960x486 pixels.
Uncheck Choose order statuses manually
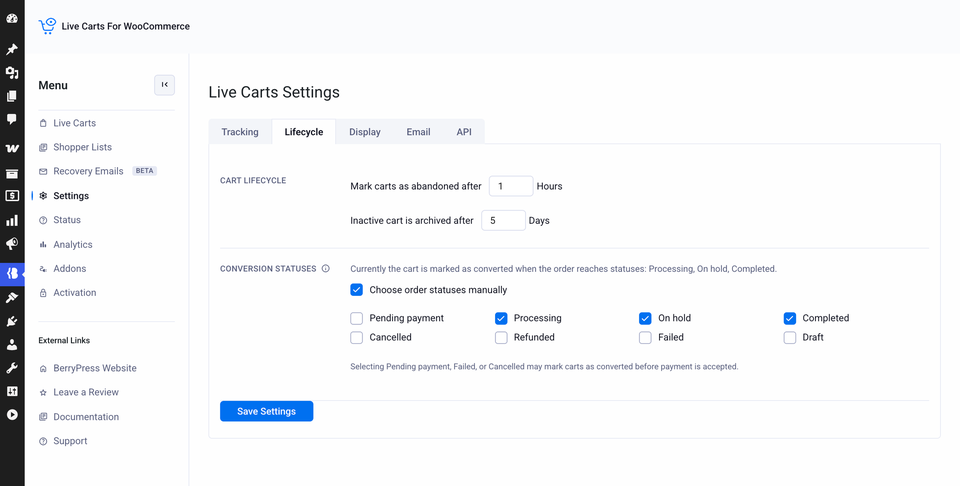click(x=356, y=290)
